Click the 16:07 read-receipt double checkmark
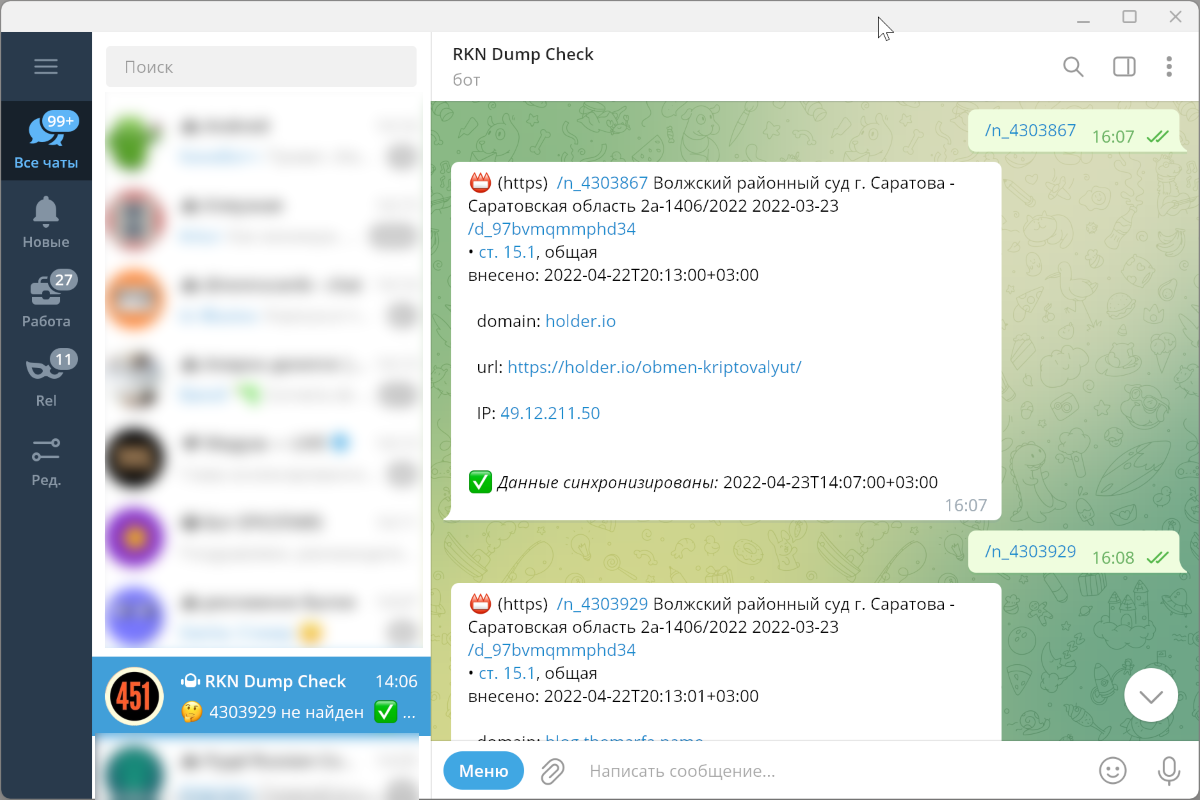The width and height of the screenshot is (1200, 800). tap(1158, 137)
